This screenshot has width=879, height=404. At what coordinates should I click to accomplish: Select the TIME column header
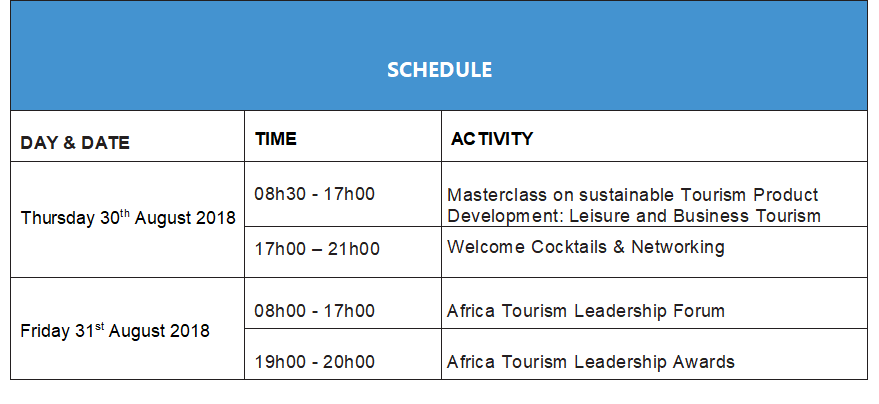(276, 139)
